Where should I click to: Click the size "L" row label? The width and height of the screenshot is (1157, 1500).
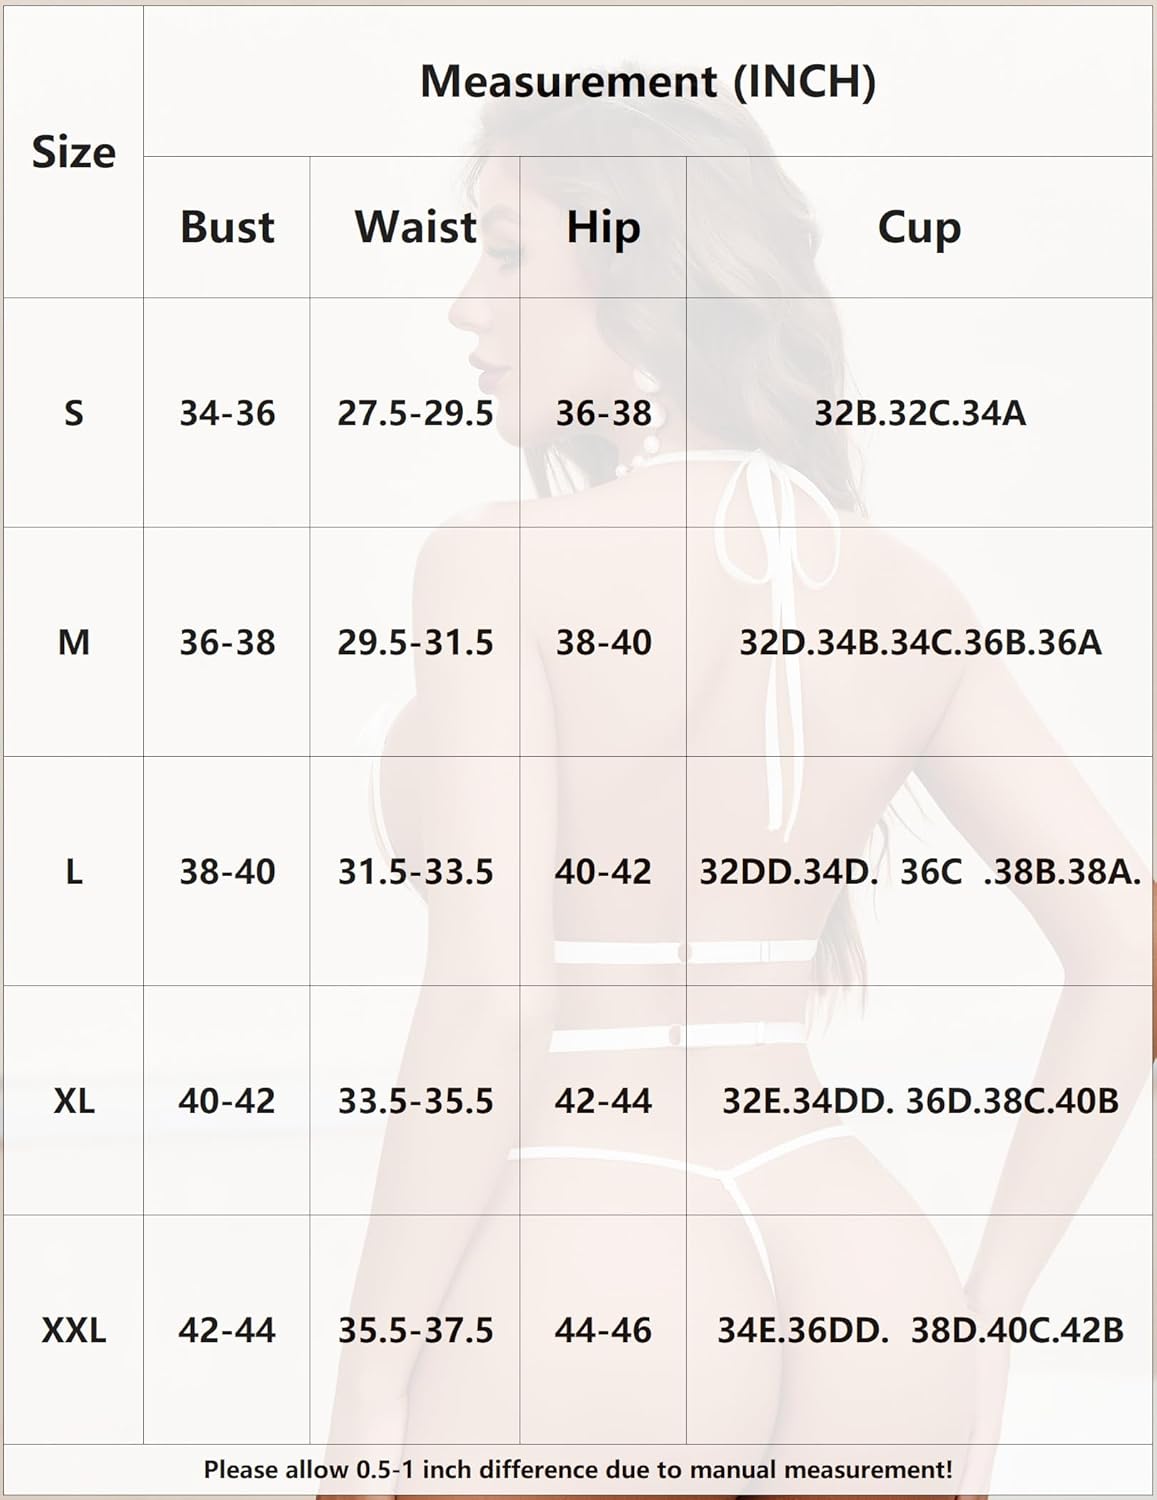73,872
